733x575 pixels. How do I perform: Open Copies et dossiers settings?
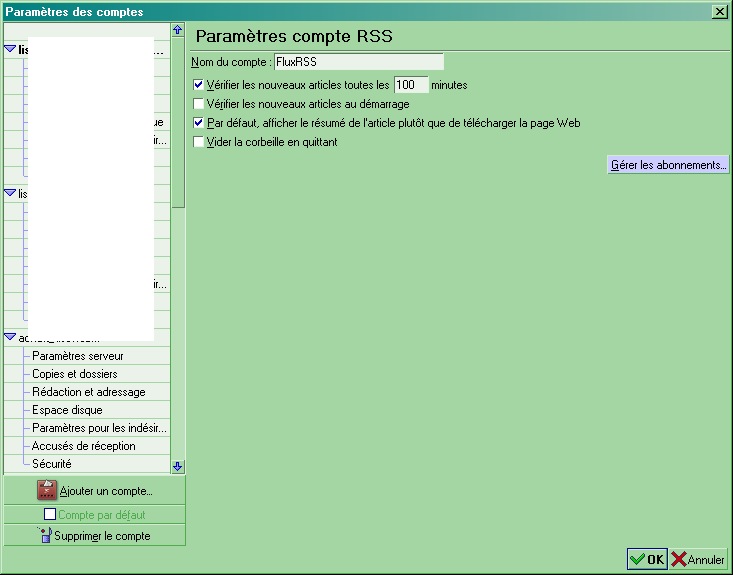click(74, 374)
